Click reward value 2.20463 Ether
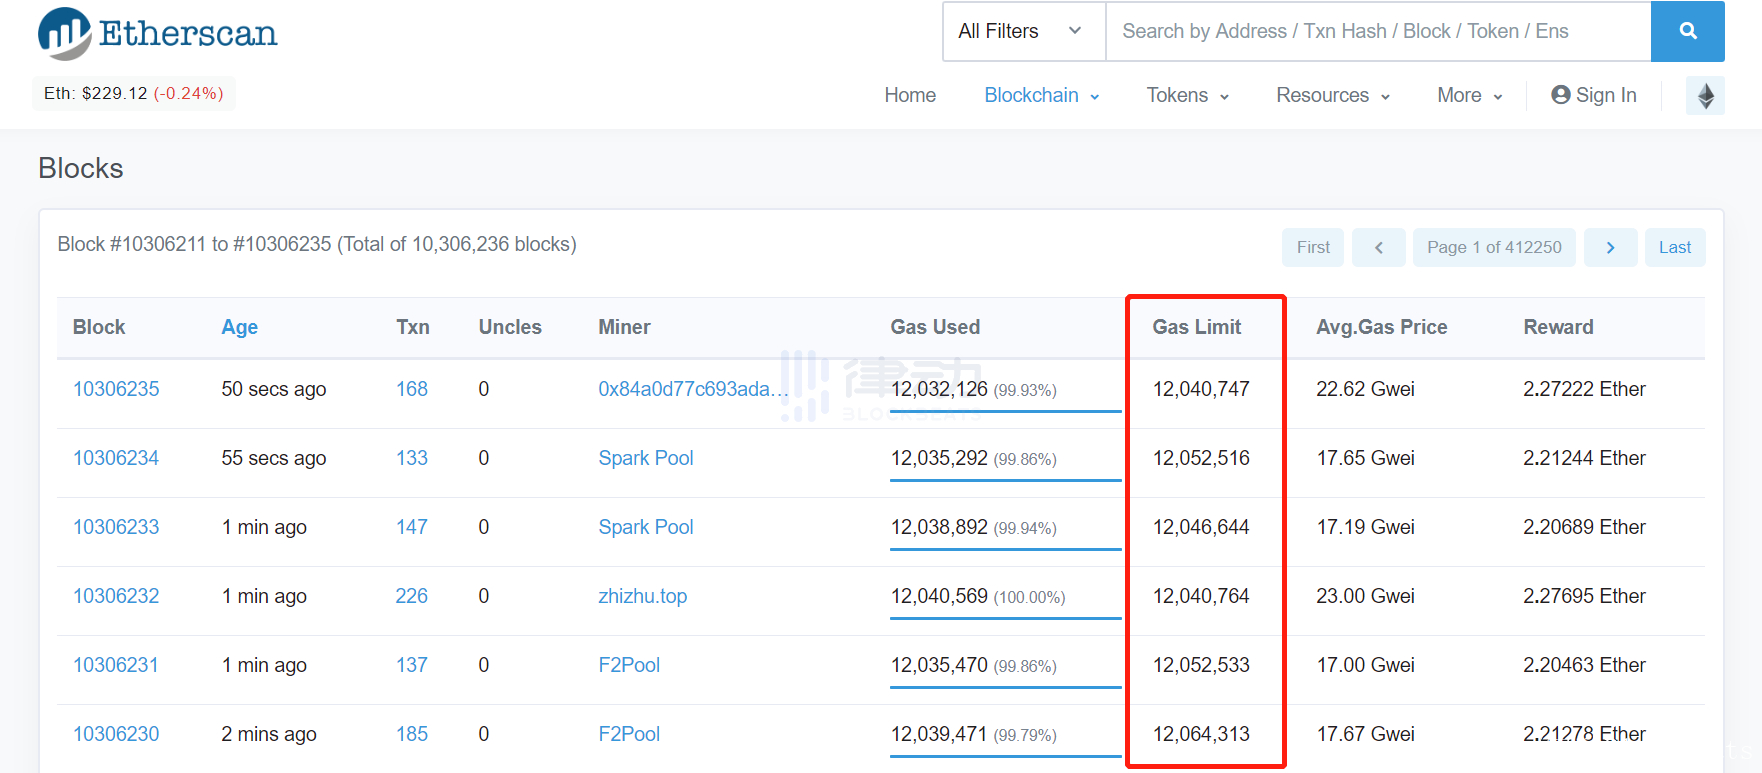This screenshot has width=1762, height=773. 1584,665
